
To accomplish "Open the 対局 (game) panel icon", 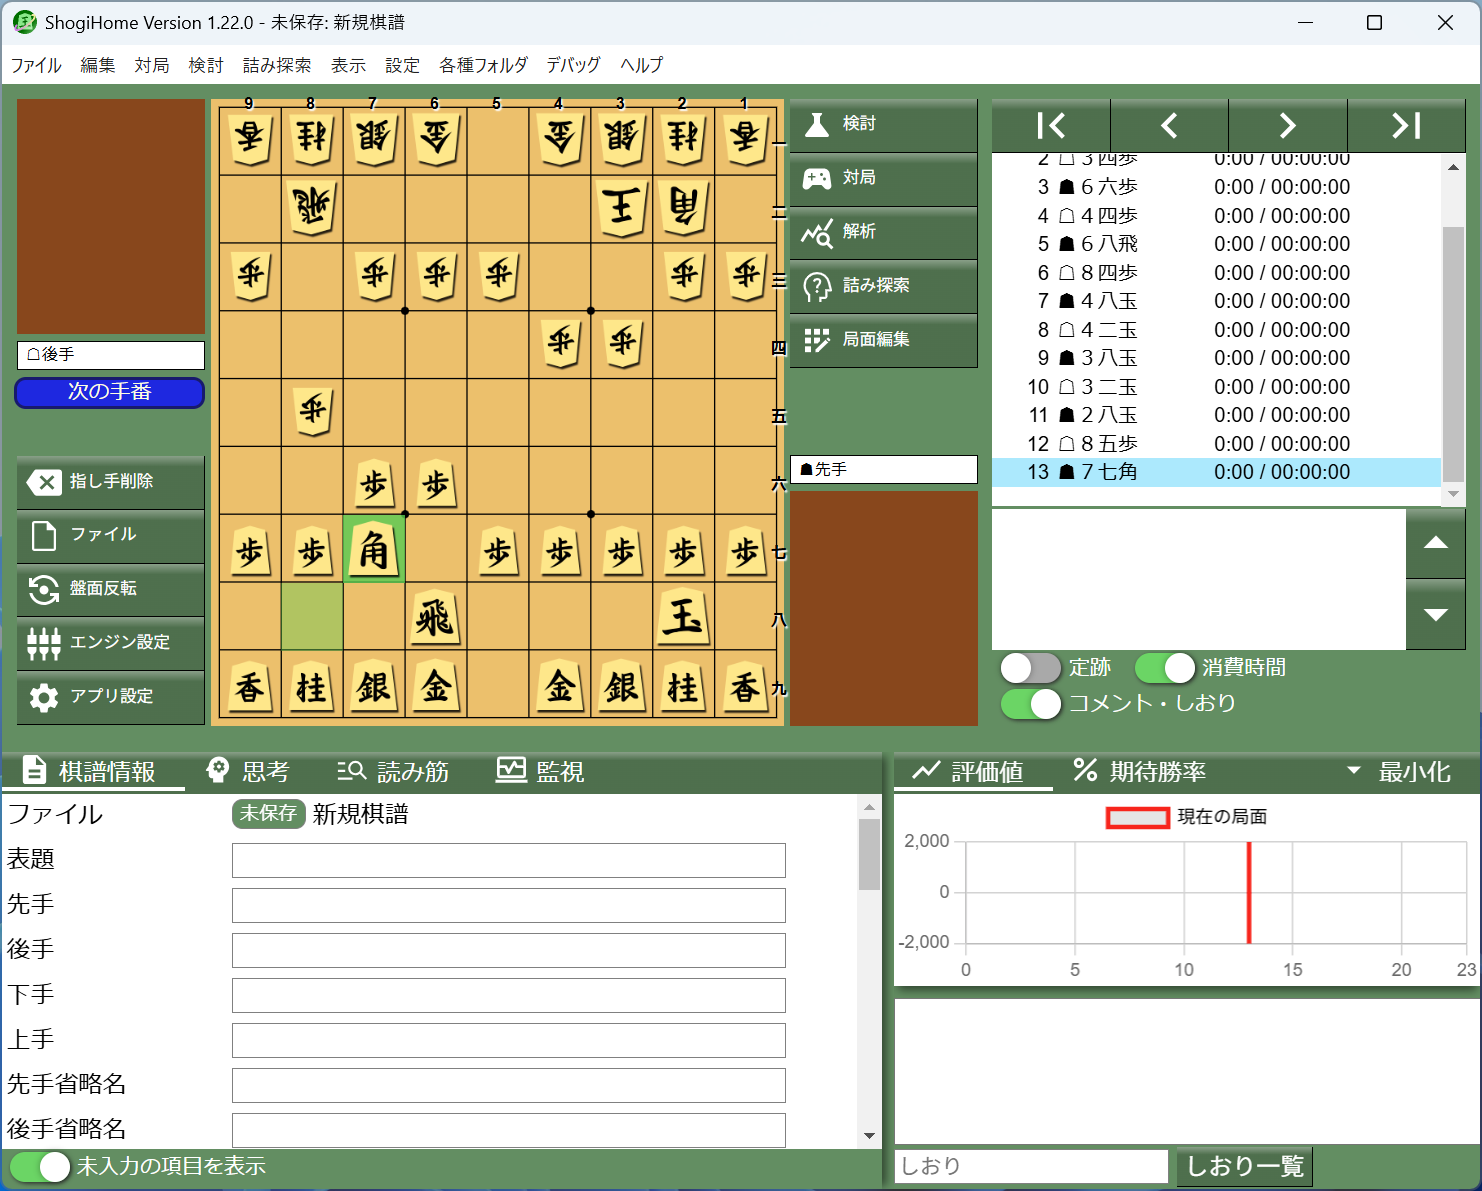I will [817, 178].
